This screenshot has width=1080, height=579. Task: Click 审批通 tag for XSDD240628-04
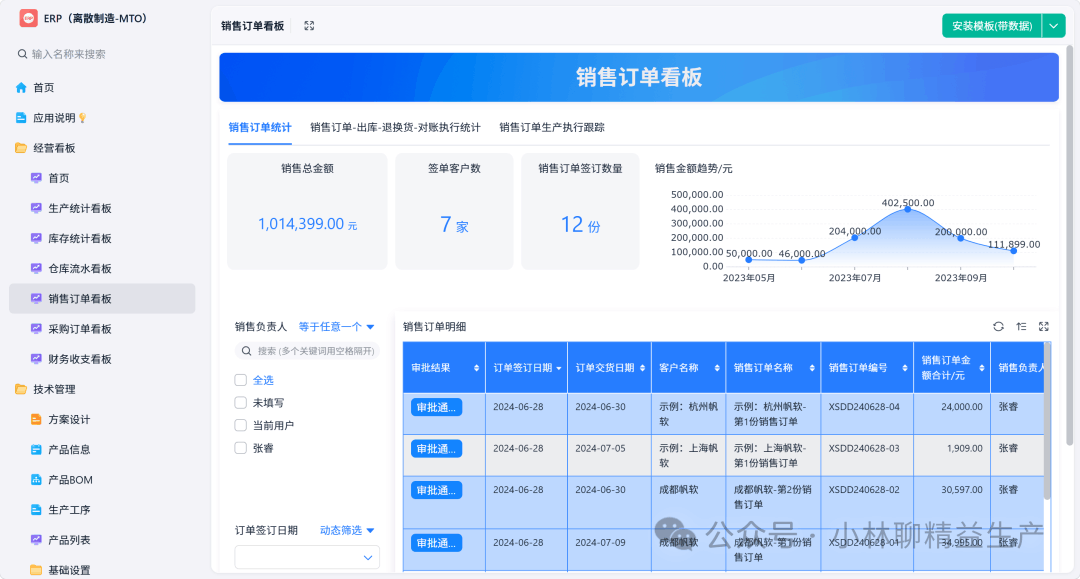click(437, 408)
